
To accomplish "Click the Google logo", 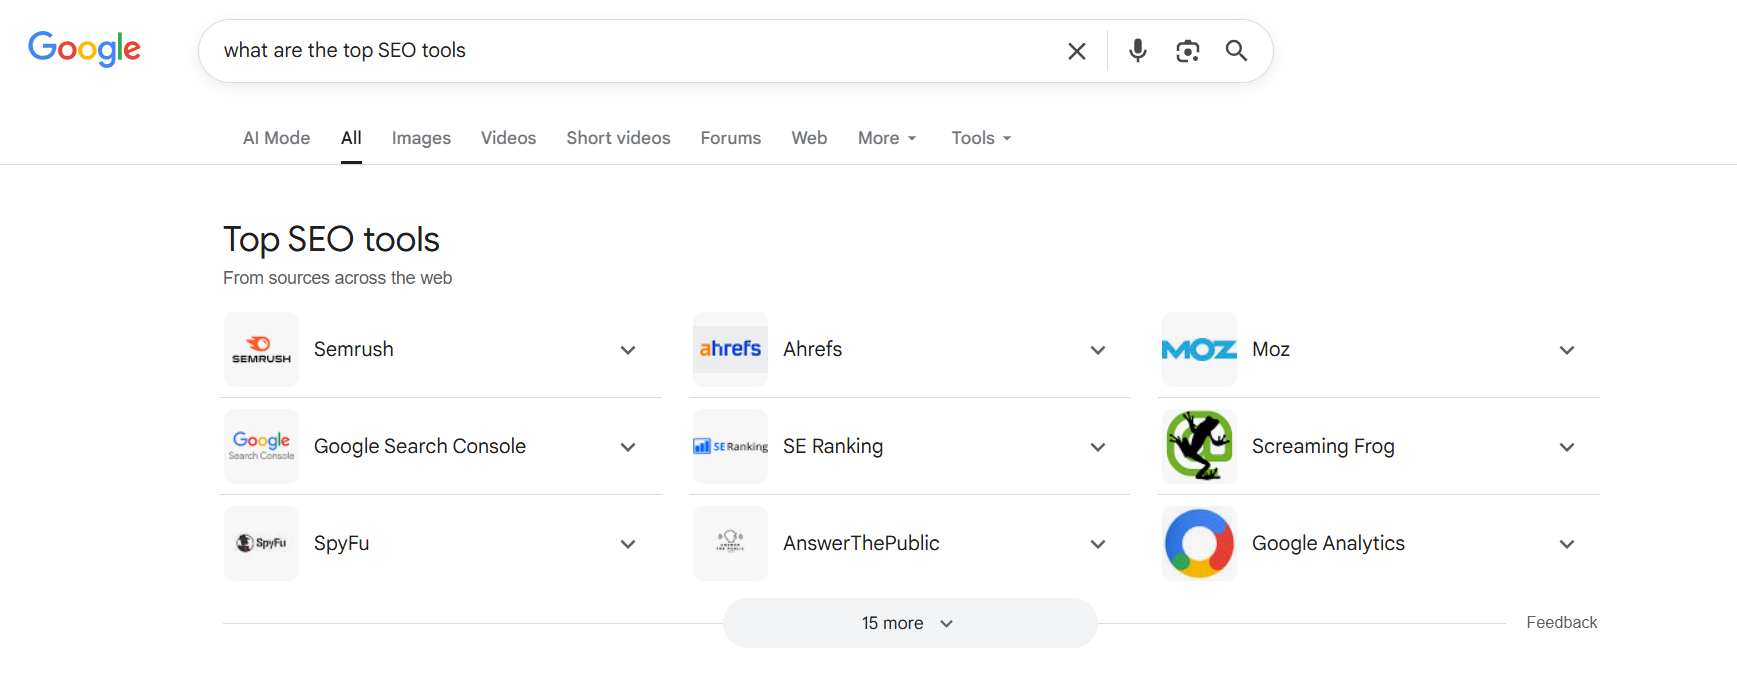I will pyautogui.click(x=84, y=49).
